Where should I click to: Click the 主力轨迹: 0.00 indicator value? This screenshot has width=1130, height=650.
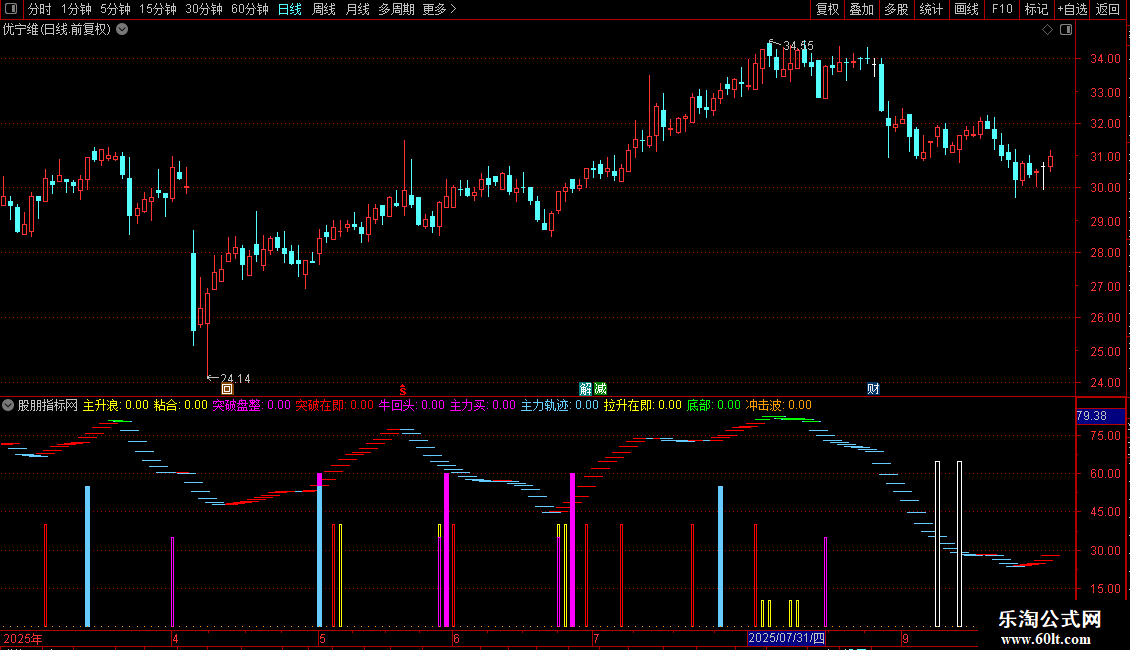pos(560,405)
